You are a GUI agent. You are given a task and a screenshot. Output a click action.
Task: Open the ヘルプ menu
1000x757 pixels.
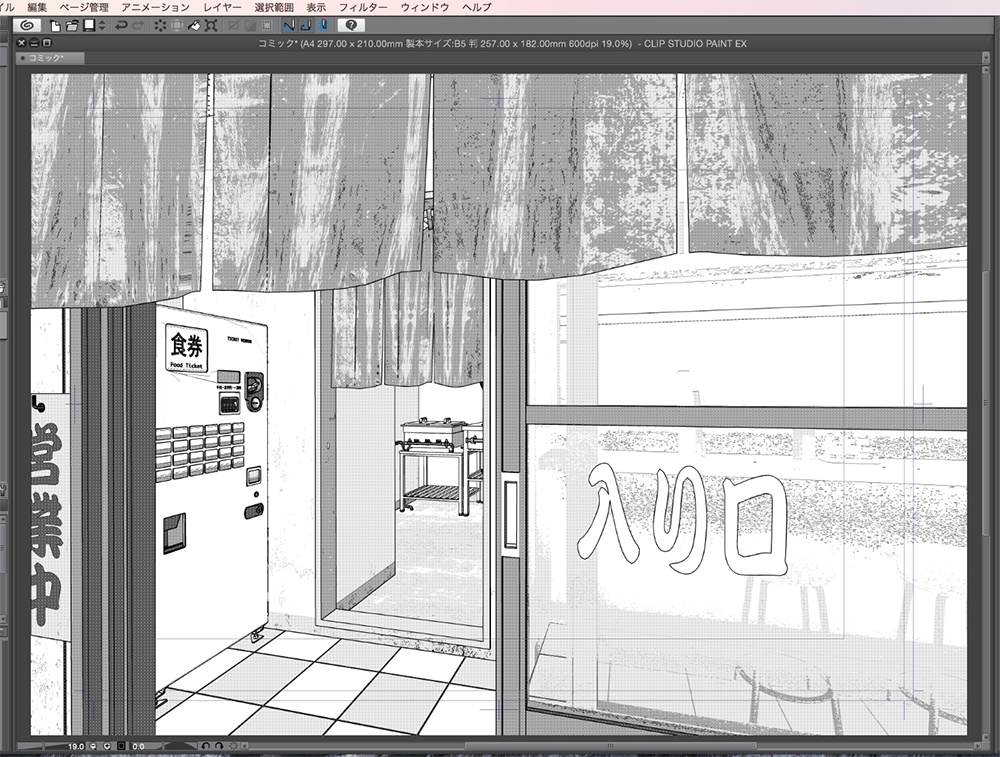(477, 8)
